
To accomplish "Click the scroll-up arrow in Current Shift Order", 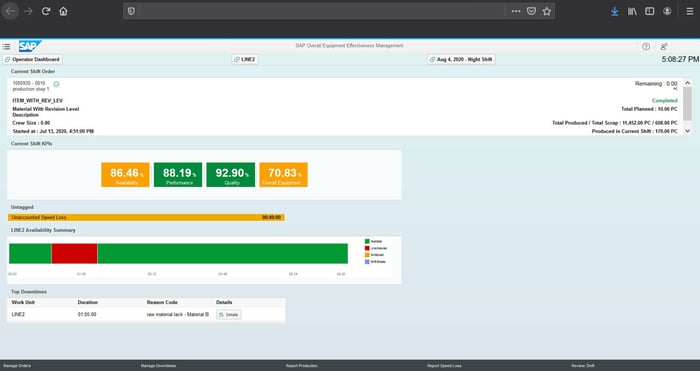I will click(x=688, y=83).
